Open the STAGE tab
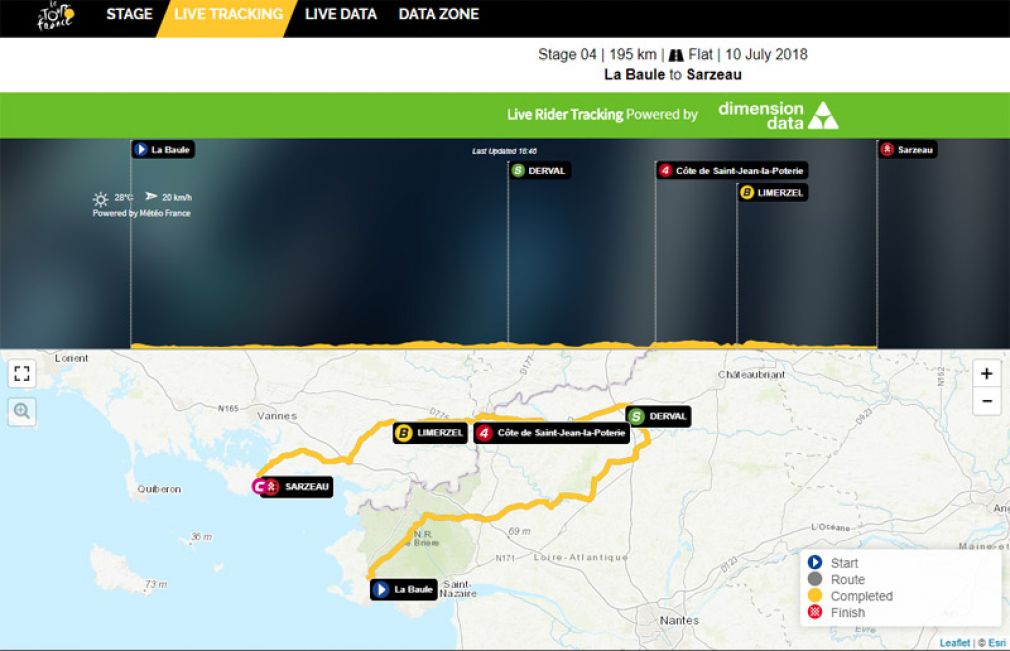This screenshot has height=651, width=1010. tap(129, 14)
